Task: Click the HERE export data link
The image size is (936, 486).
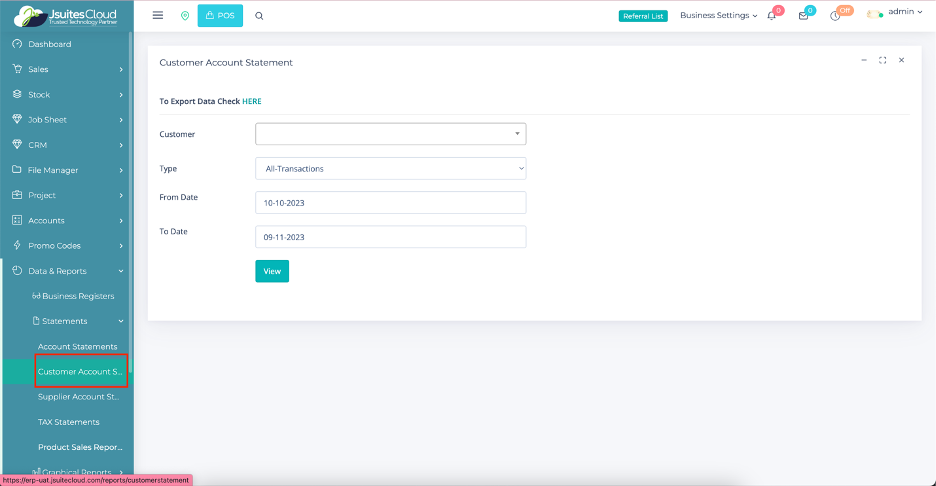Action: tap(251, 101)
